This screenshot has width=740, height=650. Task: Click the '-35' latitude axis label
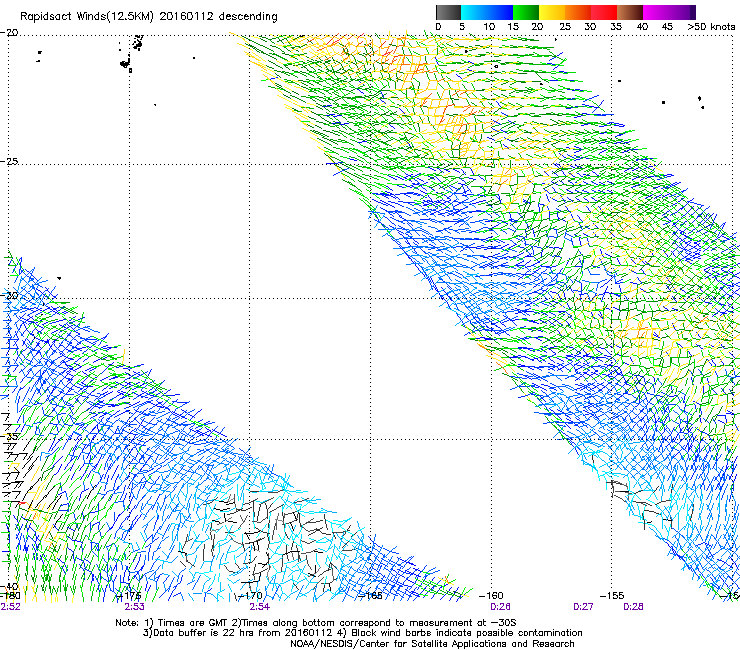pos(9,437)
